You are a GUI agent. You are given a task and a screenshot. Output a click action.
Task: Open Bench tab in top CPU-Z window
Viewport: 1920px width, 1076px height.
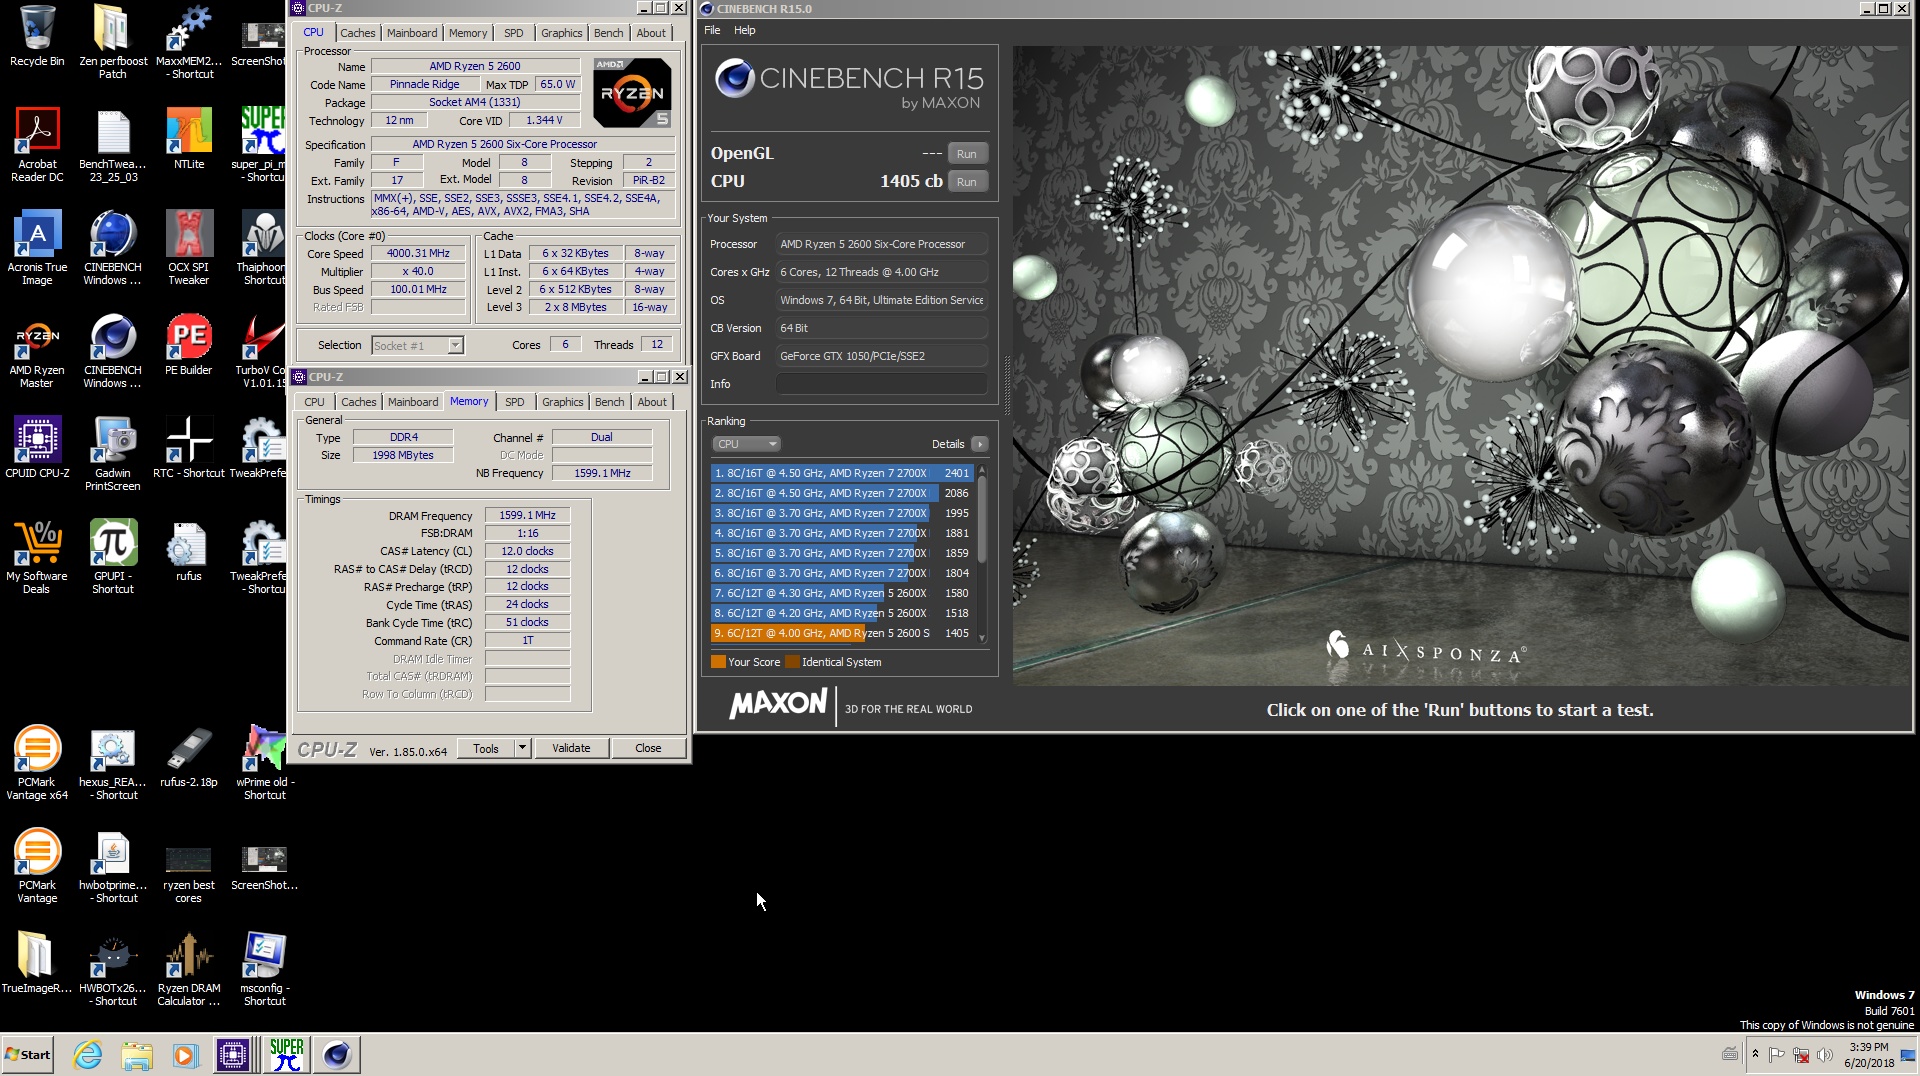point(608,33)
